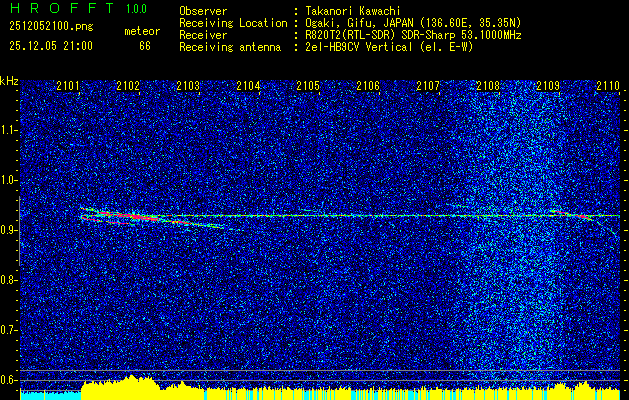Viewport: 629px width, 400px height.
Task: Click the 2105 time marker
Action: 308,85
